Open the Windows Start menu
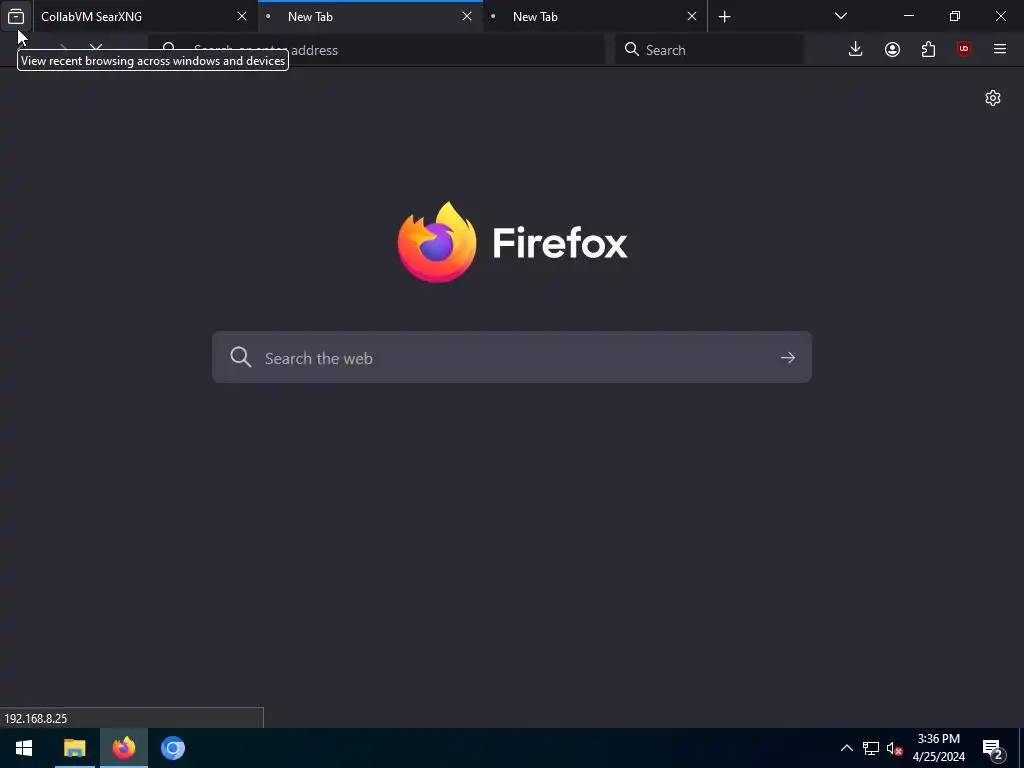1024x768 pixels. pos(24,748)
